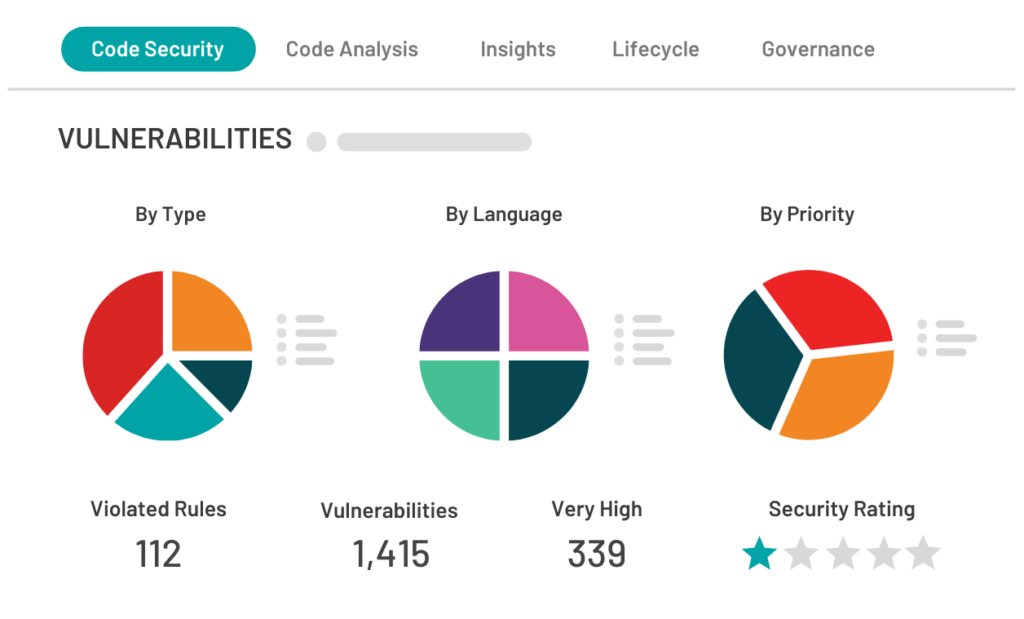Click the Vulnerabilities total of 1,415
Screen dimensions: 1024x619
point(389,553)
